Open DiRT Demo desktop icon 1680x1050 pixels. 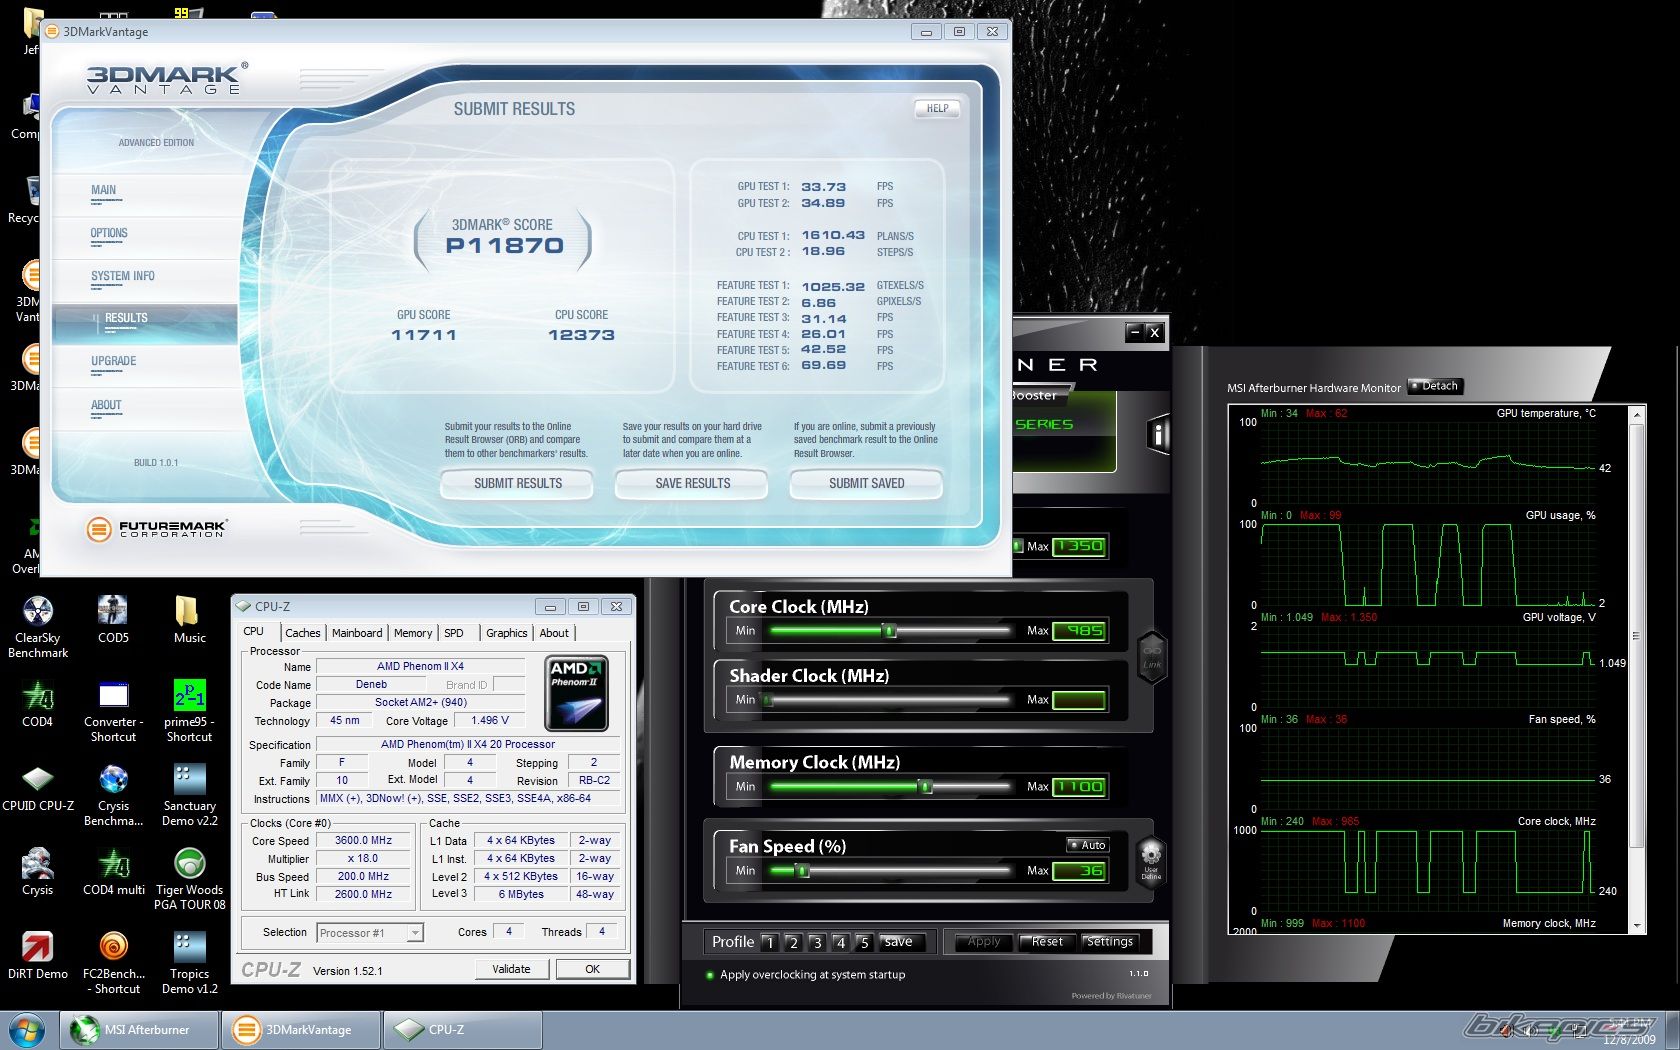tap(38, 956)
